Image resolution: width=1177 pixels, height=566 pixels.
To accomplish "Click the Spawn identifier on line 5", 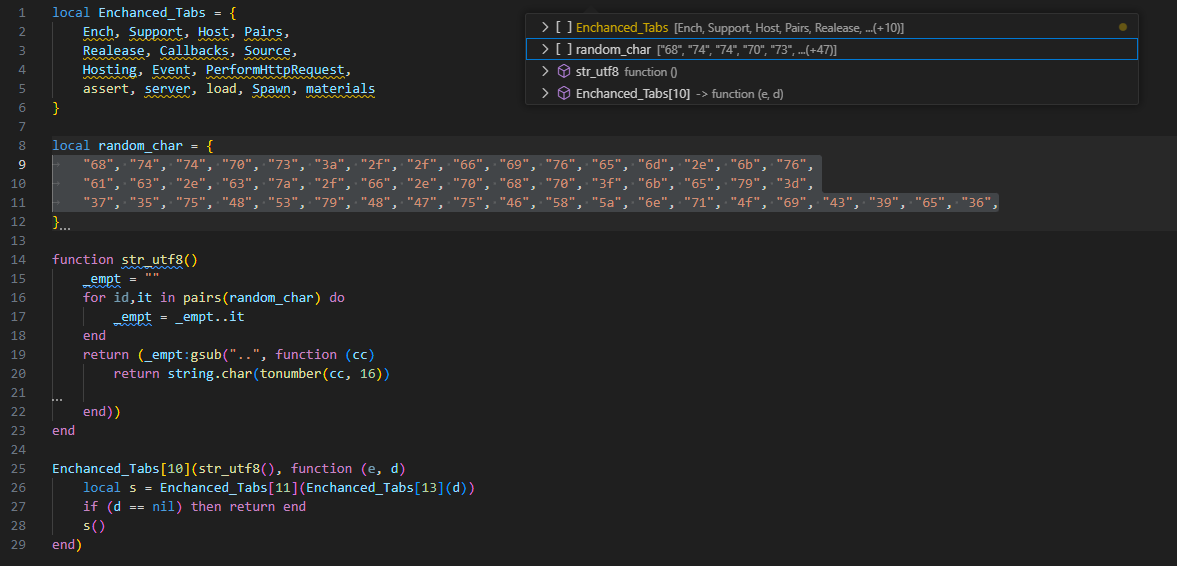I will (x=271, y=89).
